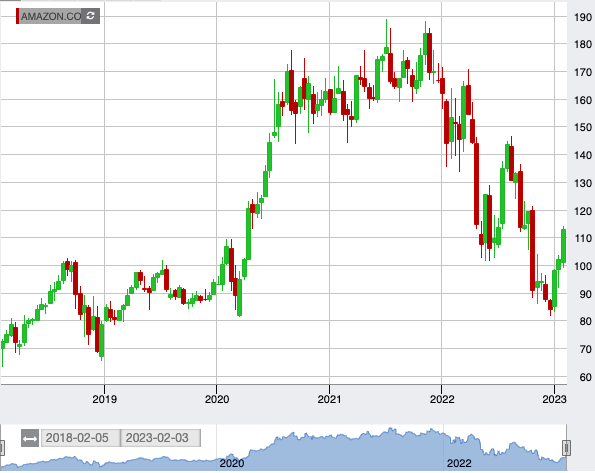Viewport: 595px width, 473px height.
Task: Click the AMAZON.CO series label
Action: 51,16
